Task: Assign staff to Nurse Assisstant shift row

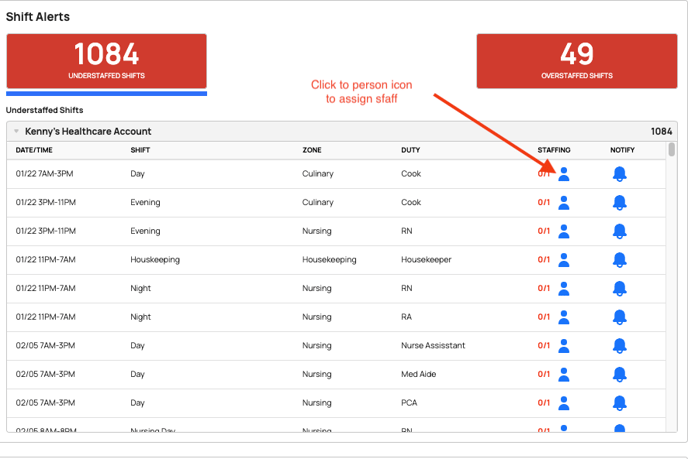Action: pos(564,346)
